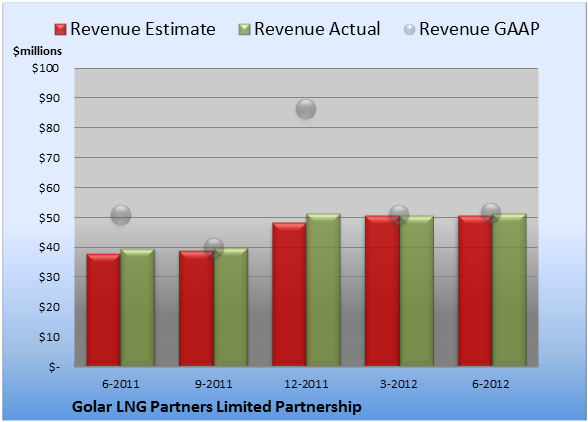Click the green Revenue Actual legend marker
This screenshot has height=422, width=588.
tap(244, 30)
